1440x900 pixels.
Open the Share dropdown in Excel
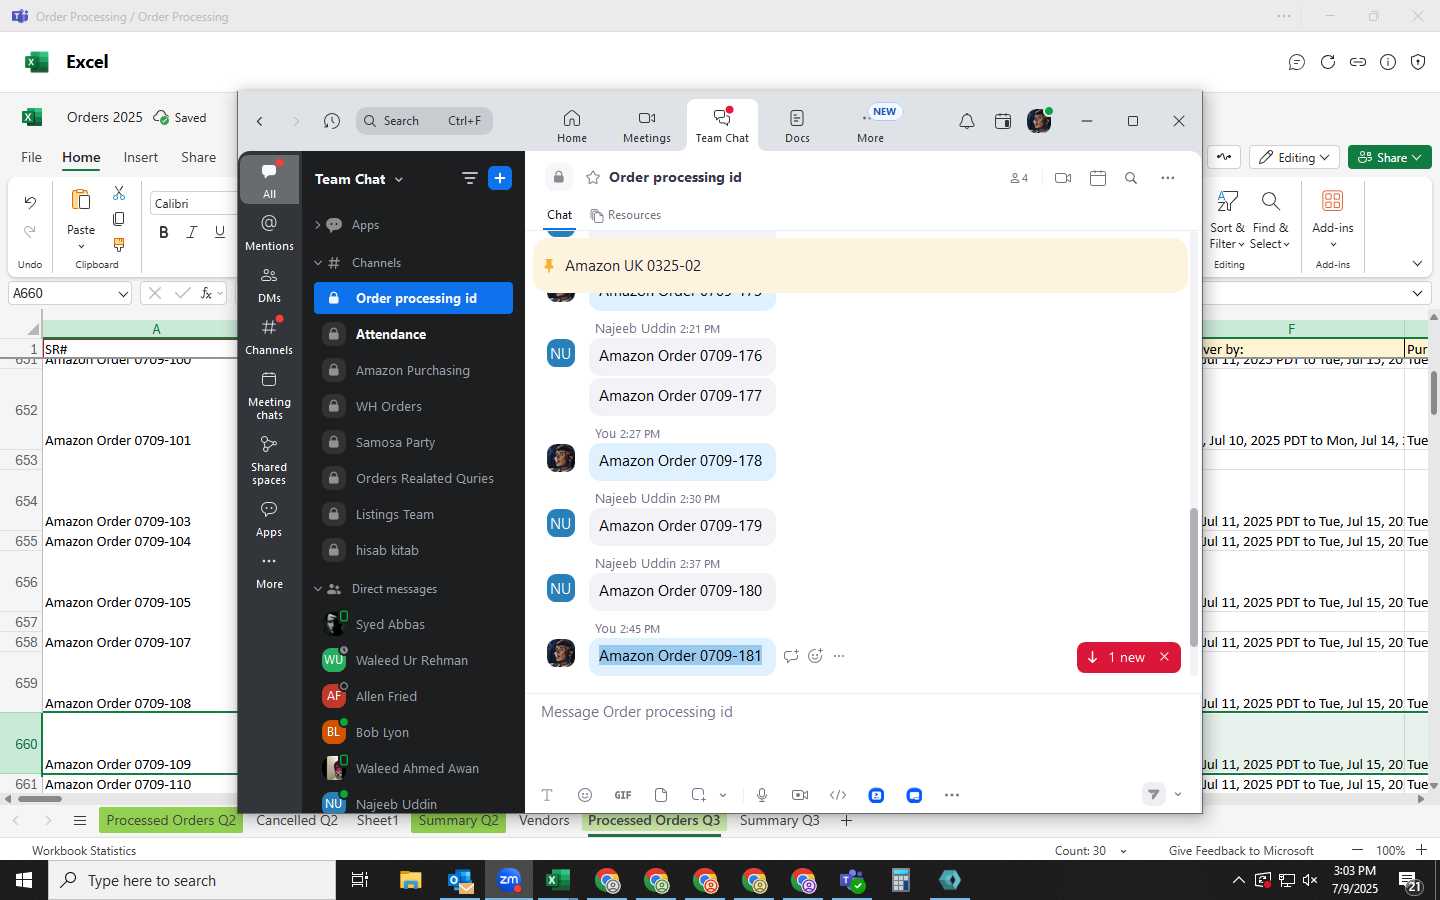tap(1390, 157)
